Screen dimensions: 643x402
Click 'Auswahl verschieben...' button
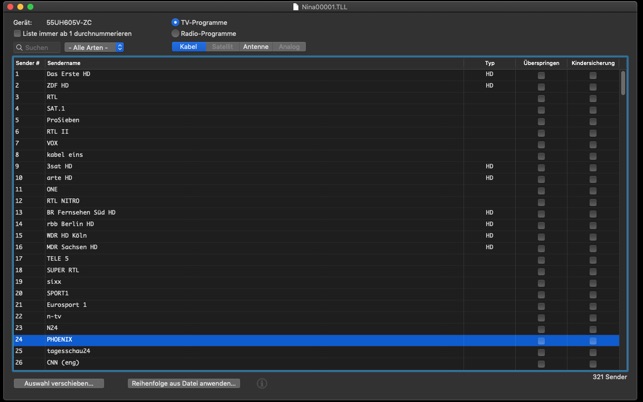(59, 384)
